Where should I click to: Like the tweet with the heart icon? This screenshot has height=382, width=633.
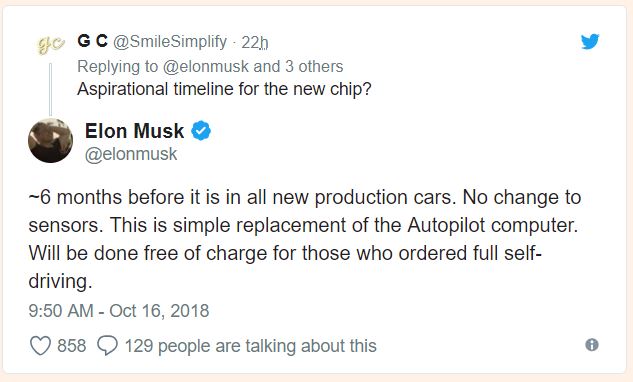pos(40,346)
